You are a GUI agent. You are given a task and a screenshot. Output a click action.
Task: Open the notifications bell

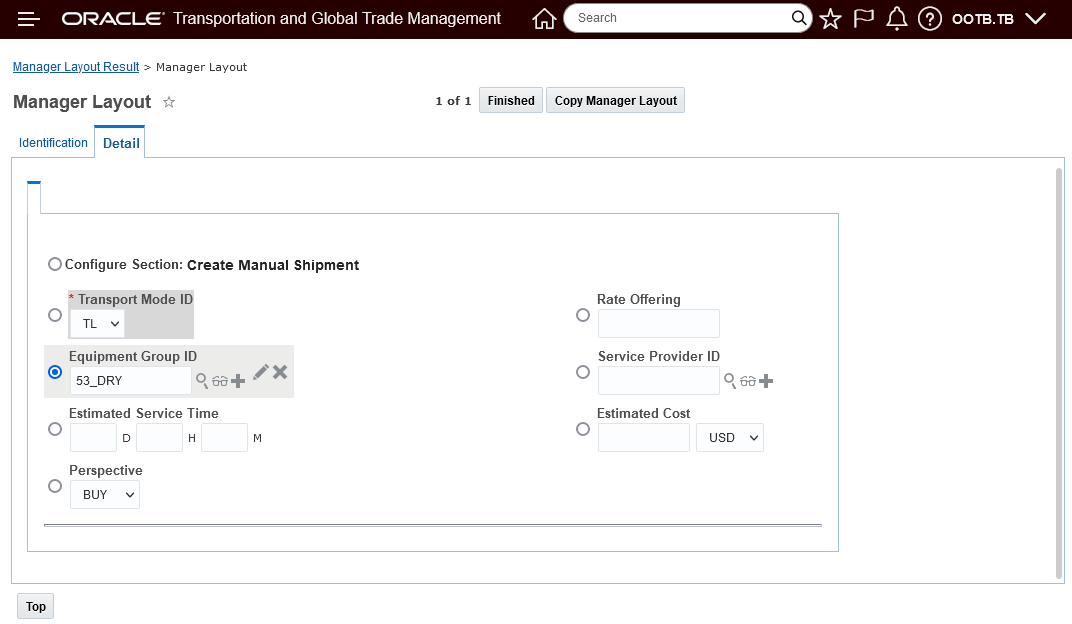tap(897, 19)
